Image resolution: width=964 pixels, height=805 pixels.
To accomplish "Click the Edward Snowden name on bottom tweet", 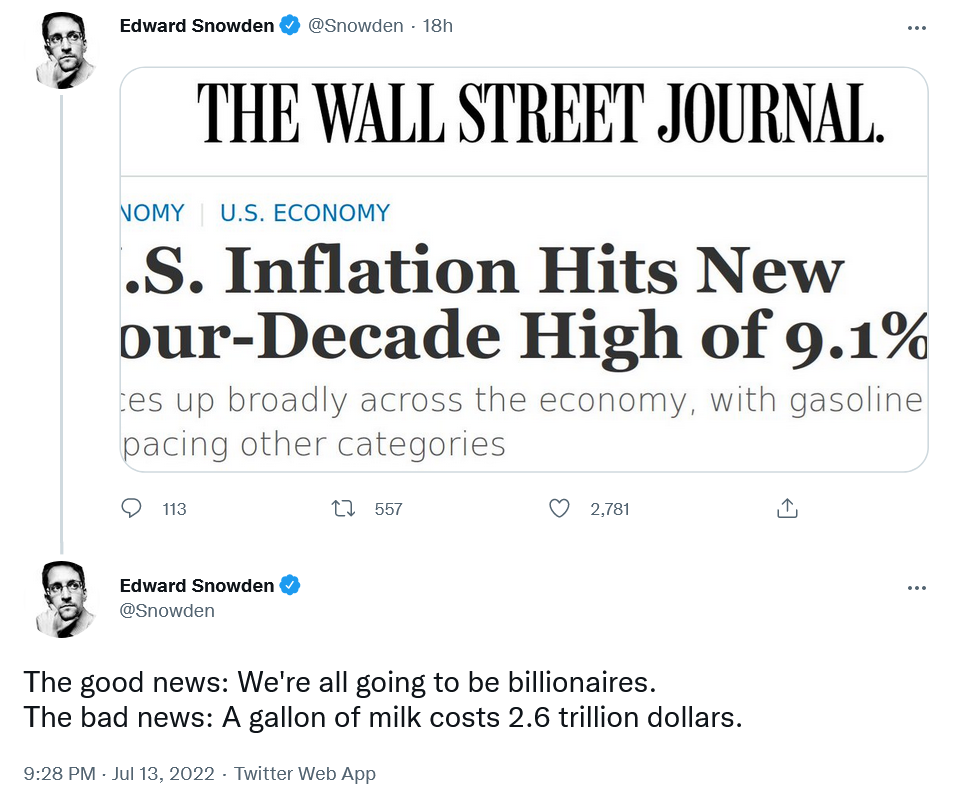I will point(196,586).
